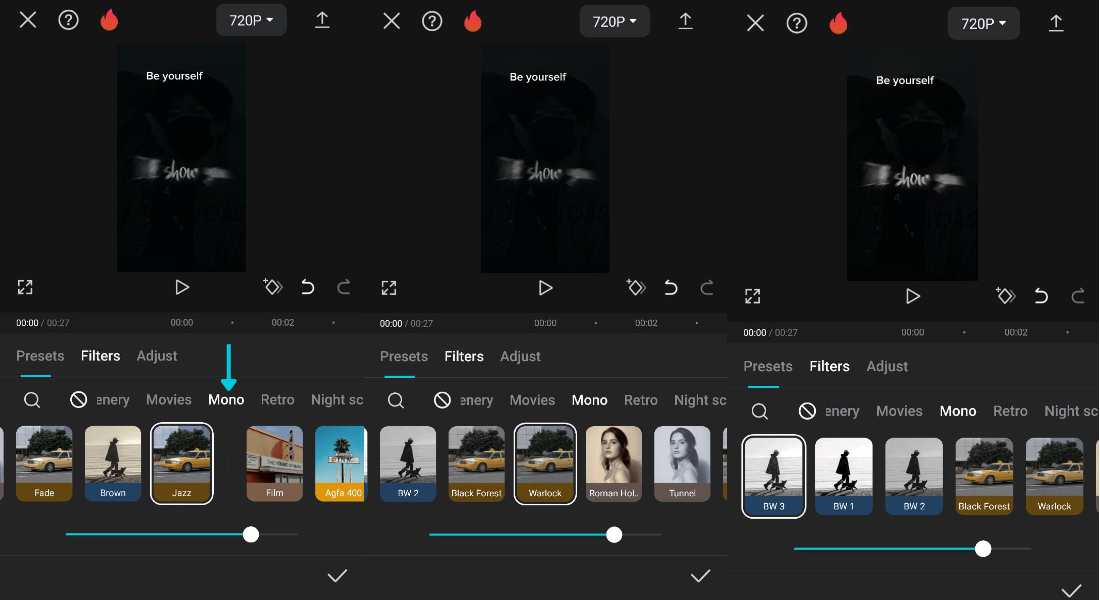Choose the Tunnel filter thumbnail
1100x600 pixels.
pos(682,464)
